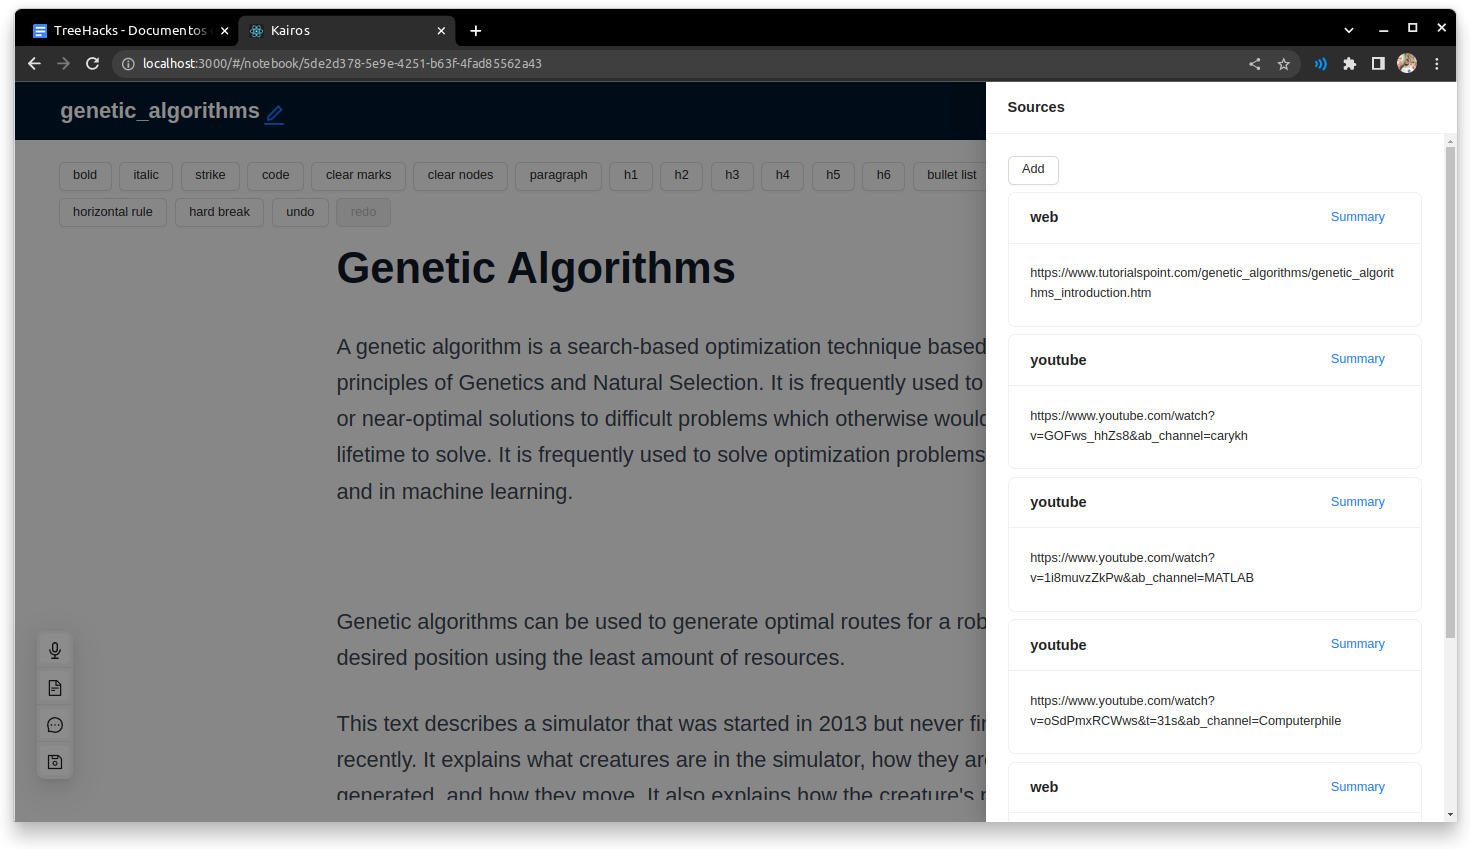The width and height of the screenshot is (1470, 849).
Task: Reload the page with refresh icon
Action: tap(92, 63)
